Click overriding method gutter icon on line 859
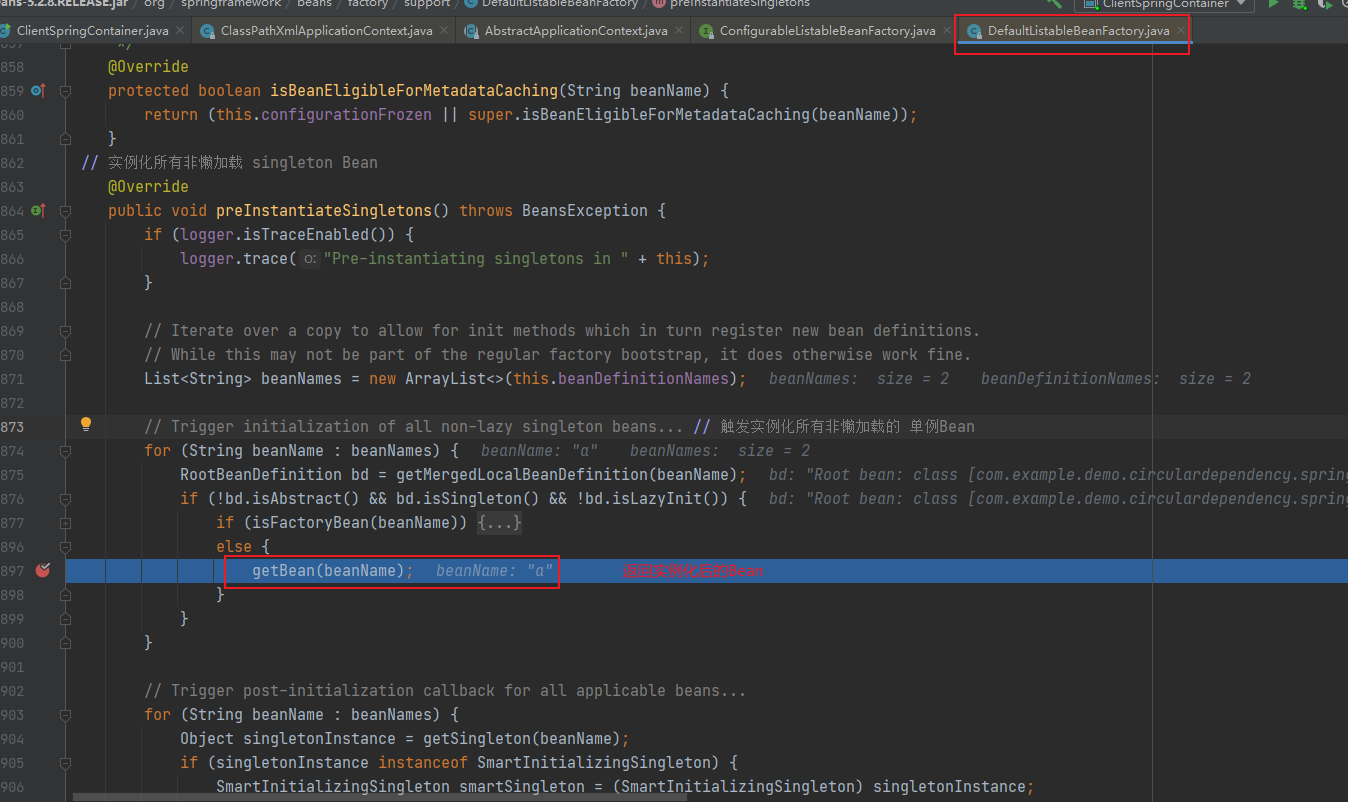This screenshot has width=1348, height=802. pyautogui.click(x=38, y=91)
